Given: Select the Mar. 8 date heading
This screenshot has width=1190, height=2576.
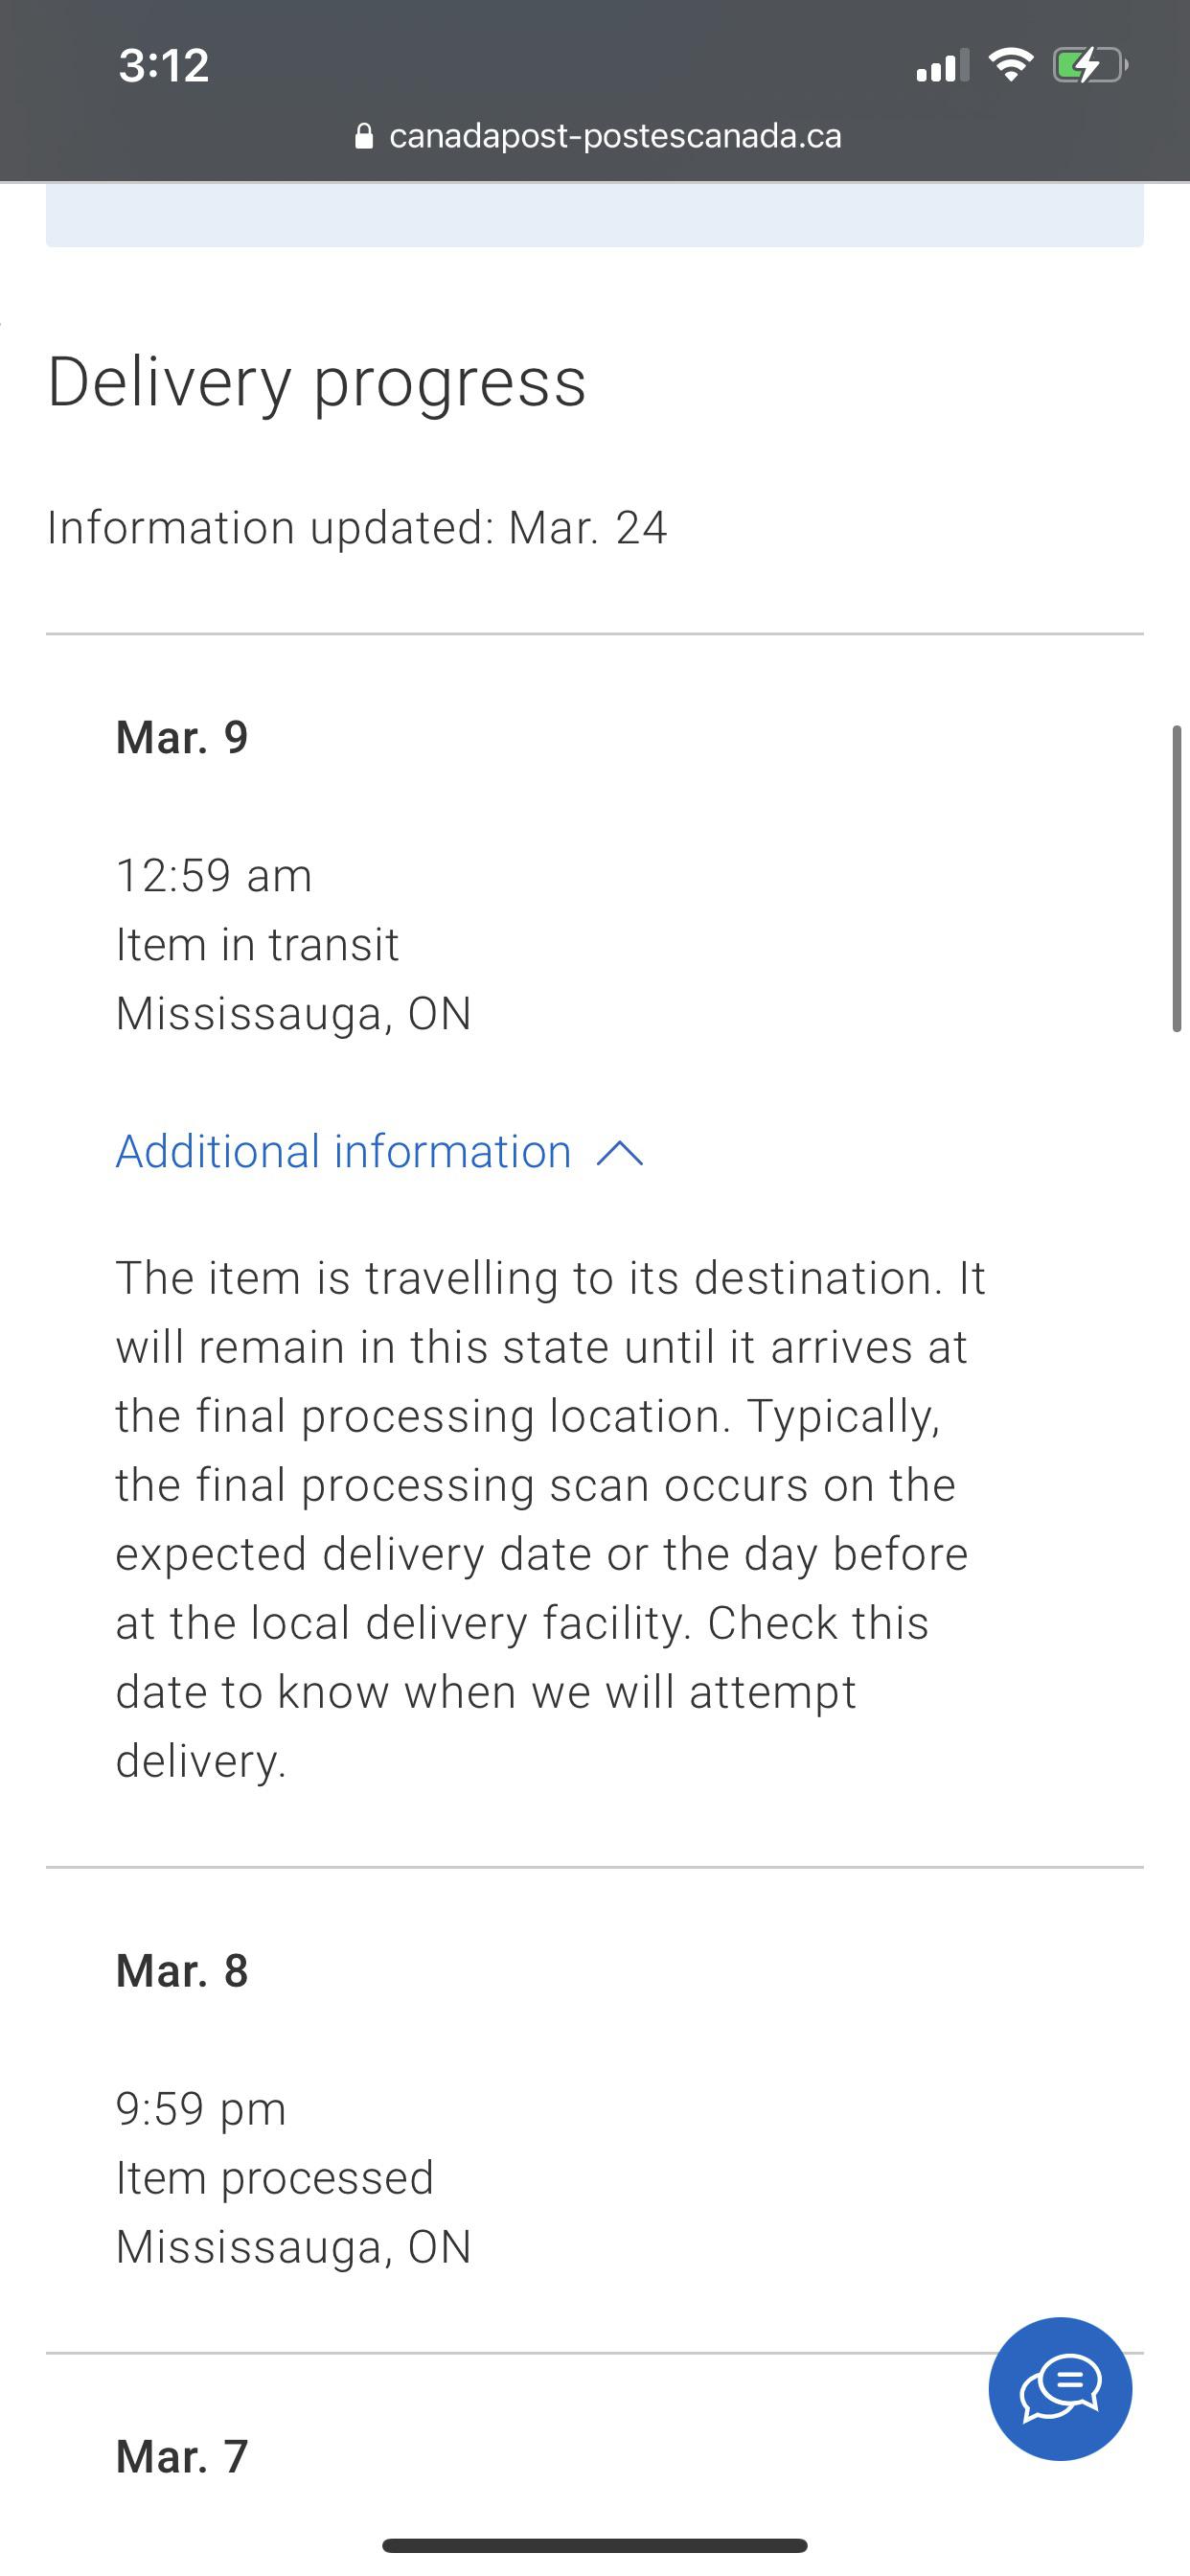Looking at the screenshot, I should click(180, 1970).
